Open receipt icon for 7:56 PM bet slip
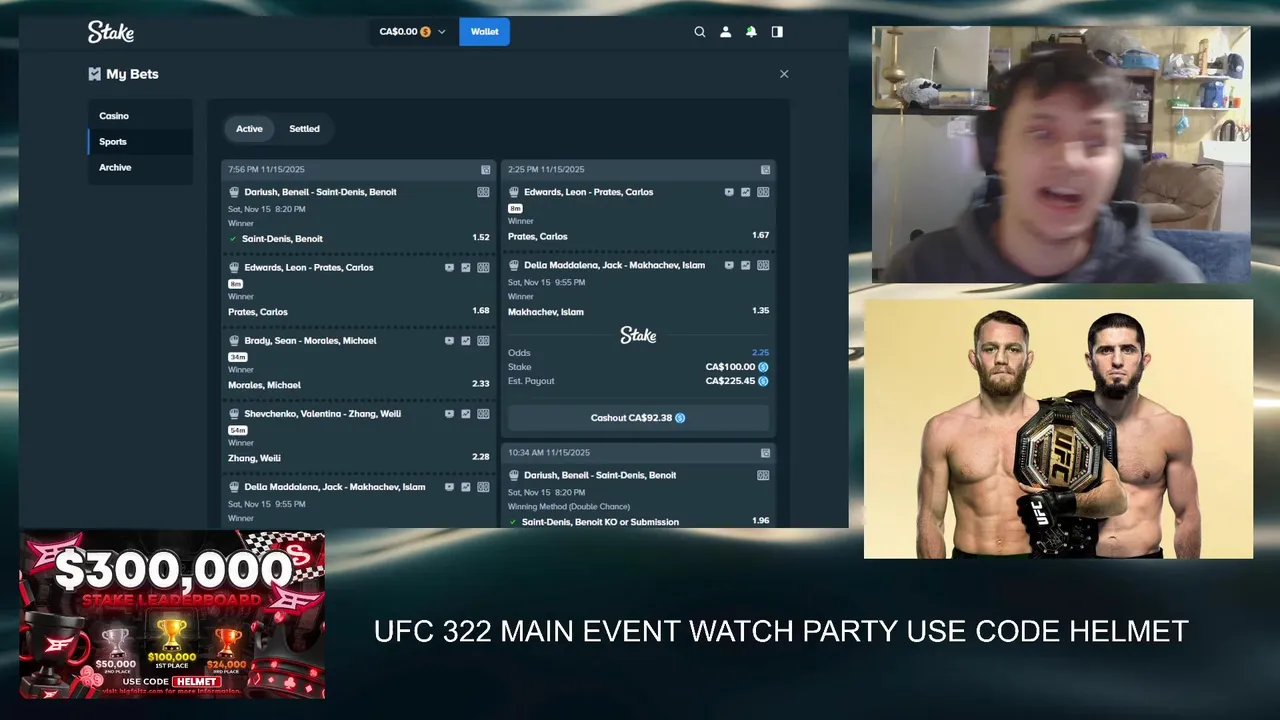Screen dimensions: 1280x720 (485, 170)
